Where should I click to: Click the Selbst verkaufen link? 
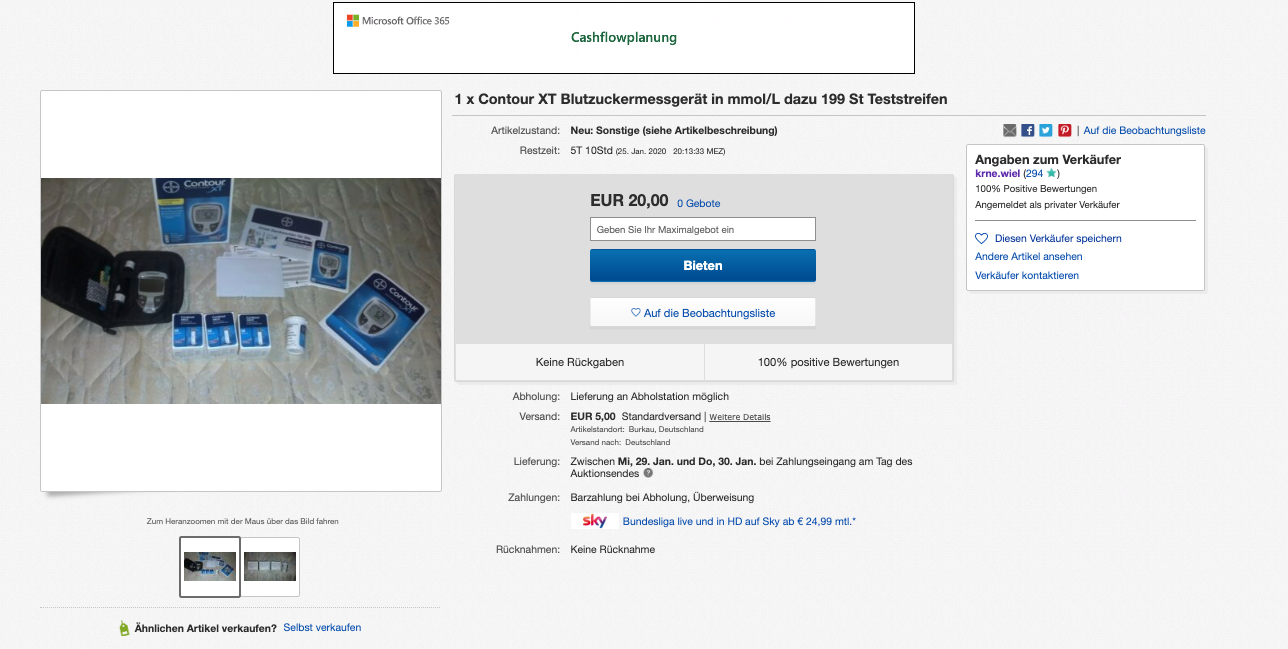pos(322,628)
